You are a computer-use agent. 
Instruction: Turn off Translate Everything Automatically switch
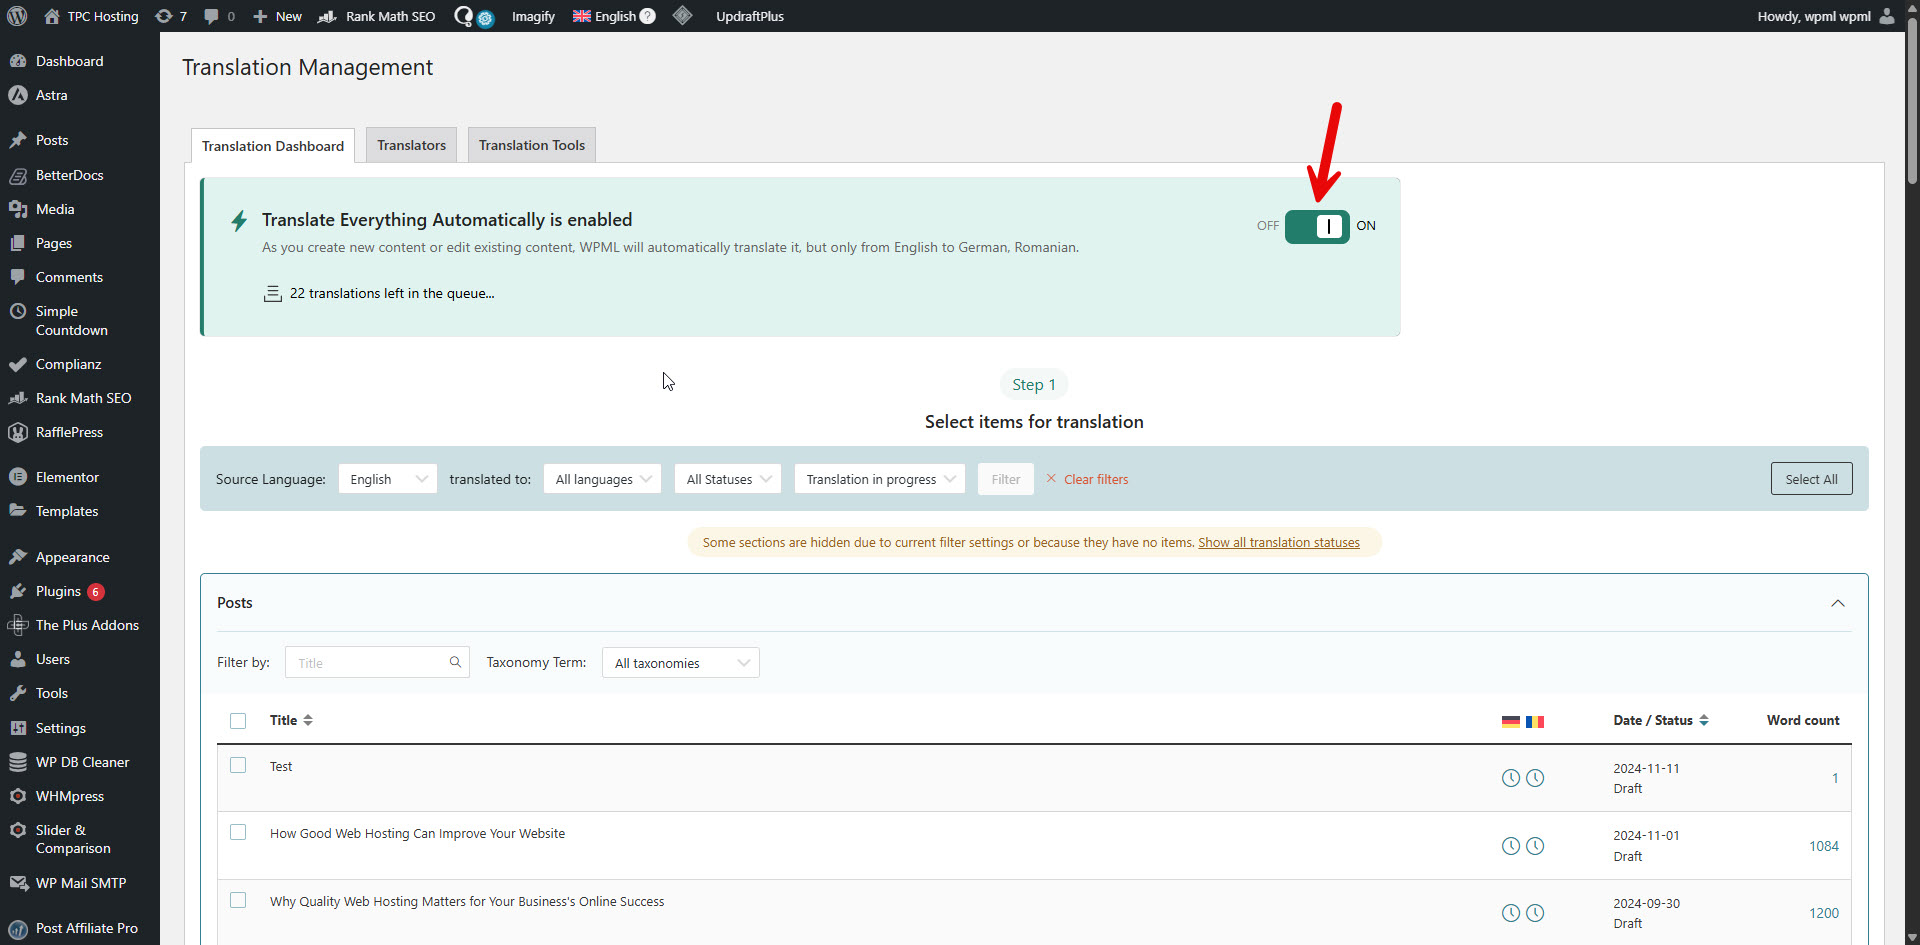coord(1316,226)
